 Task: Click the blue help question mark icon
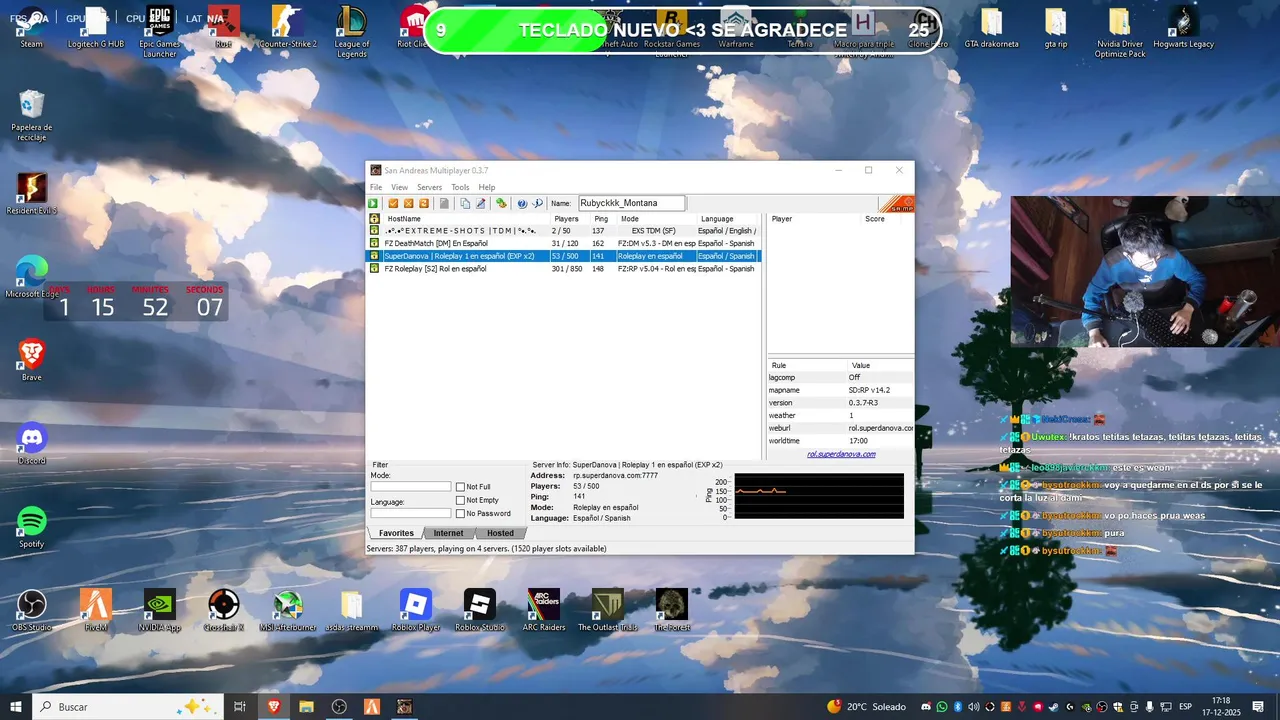click(x=522, y=203)
